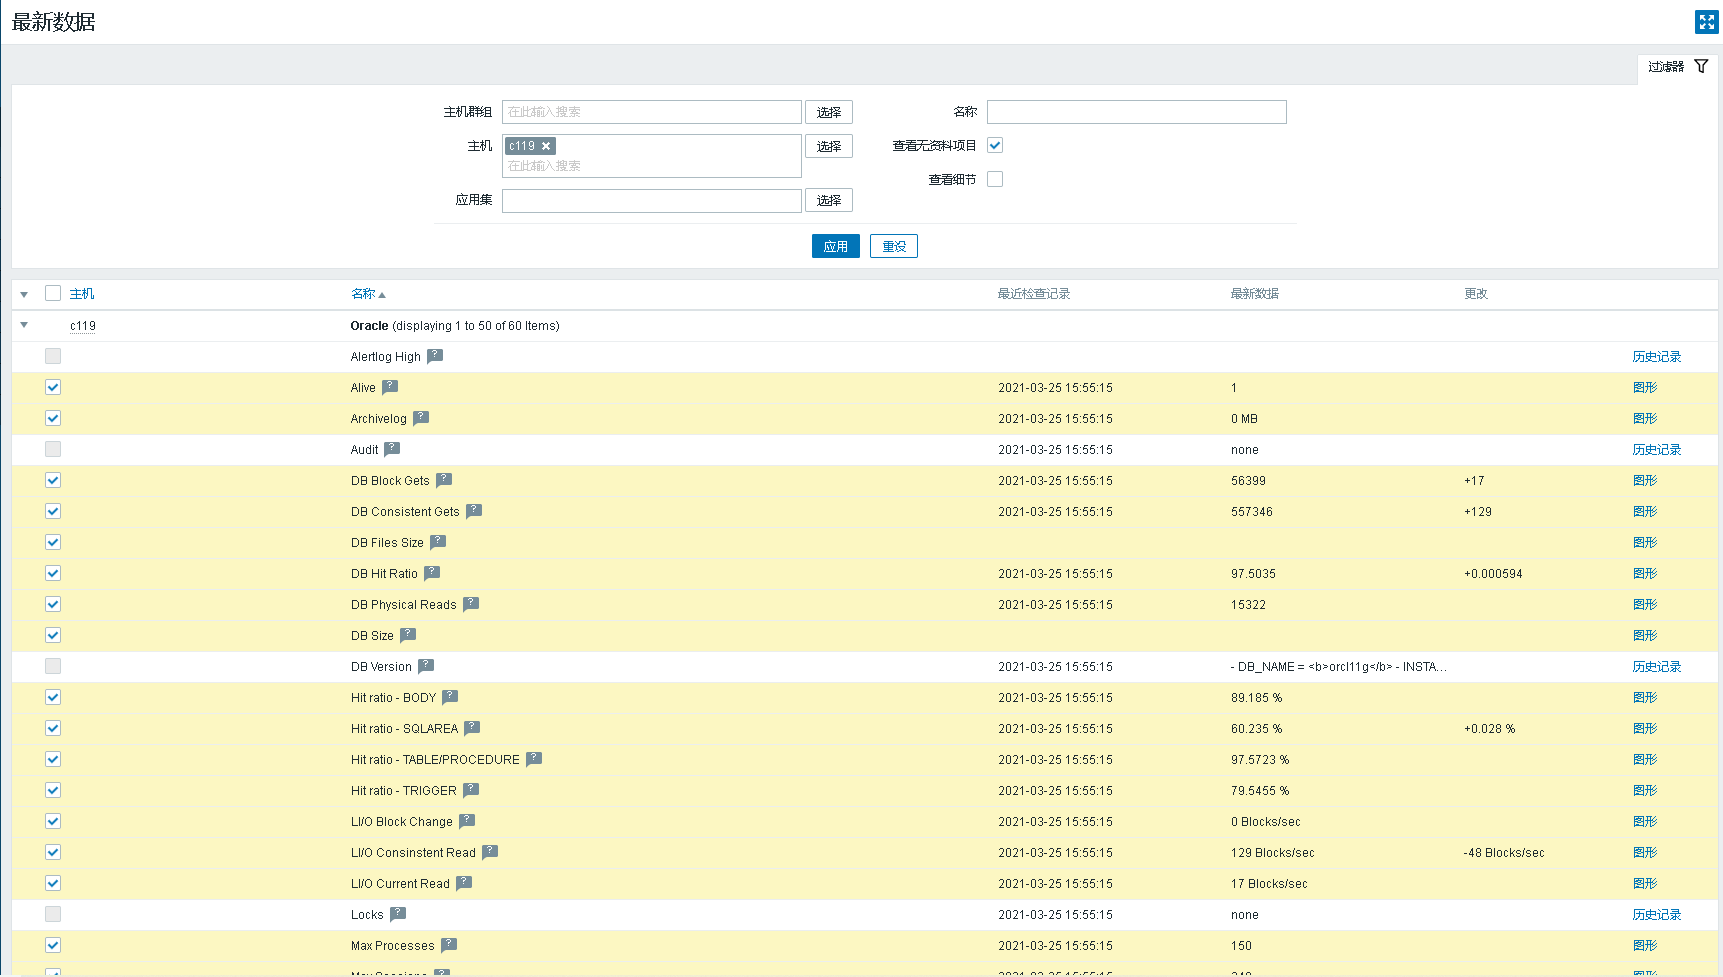Uncheck the Max Processes row checkbox
This screenshot has width=1723, height=977.
(53, 945)
